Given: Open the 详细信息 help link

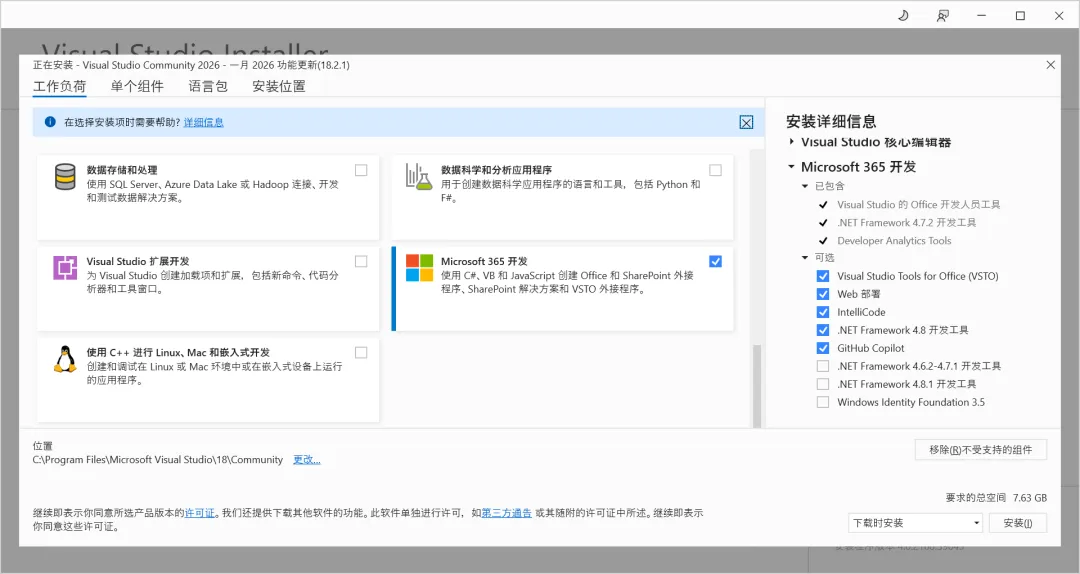Looking at the screenshot, I should (x=204, y=123).
